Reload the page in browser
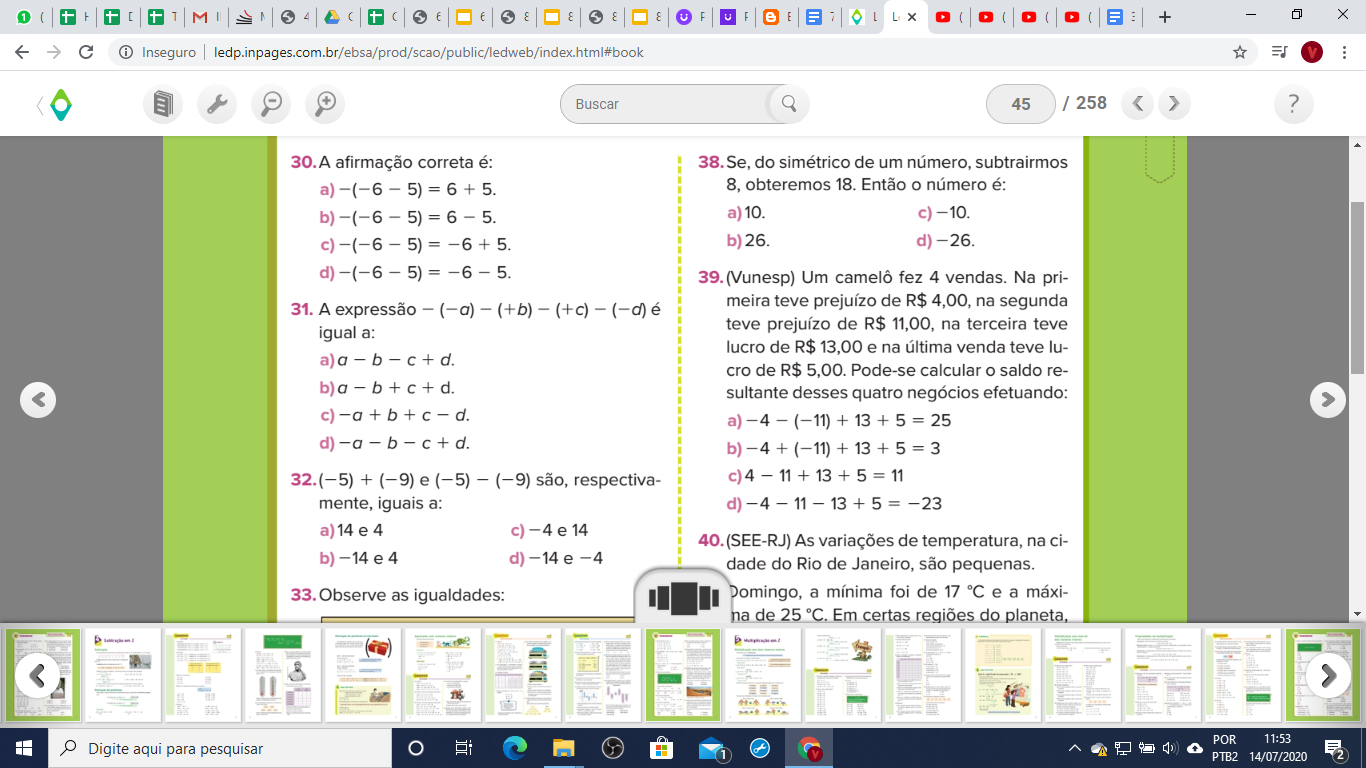Image resolution: width=1366 pixels, height=768 pixels. point(86,52)
